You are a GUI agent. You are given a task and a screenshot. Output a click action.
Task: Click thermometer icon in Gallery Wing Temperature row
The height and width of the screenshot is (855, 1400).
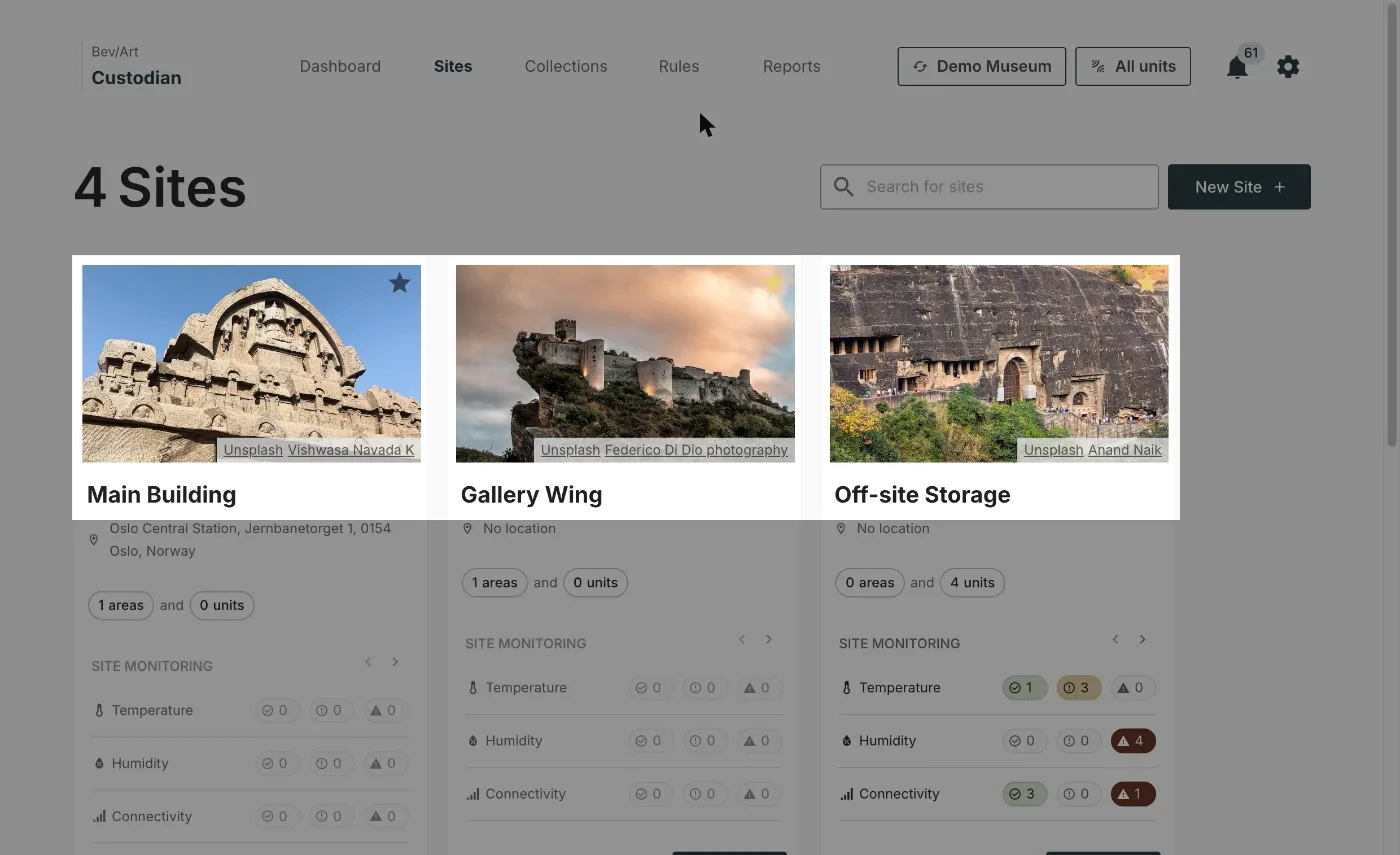point(473,688)
